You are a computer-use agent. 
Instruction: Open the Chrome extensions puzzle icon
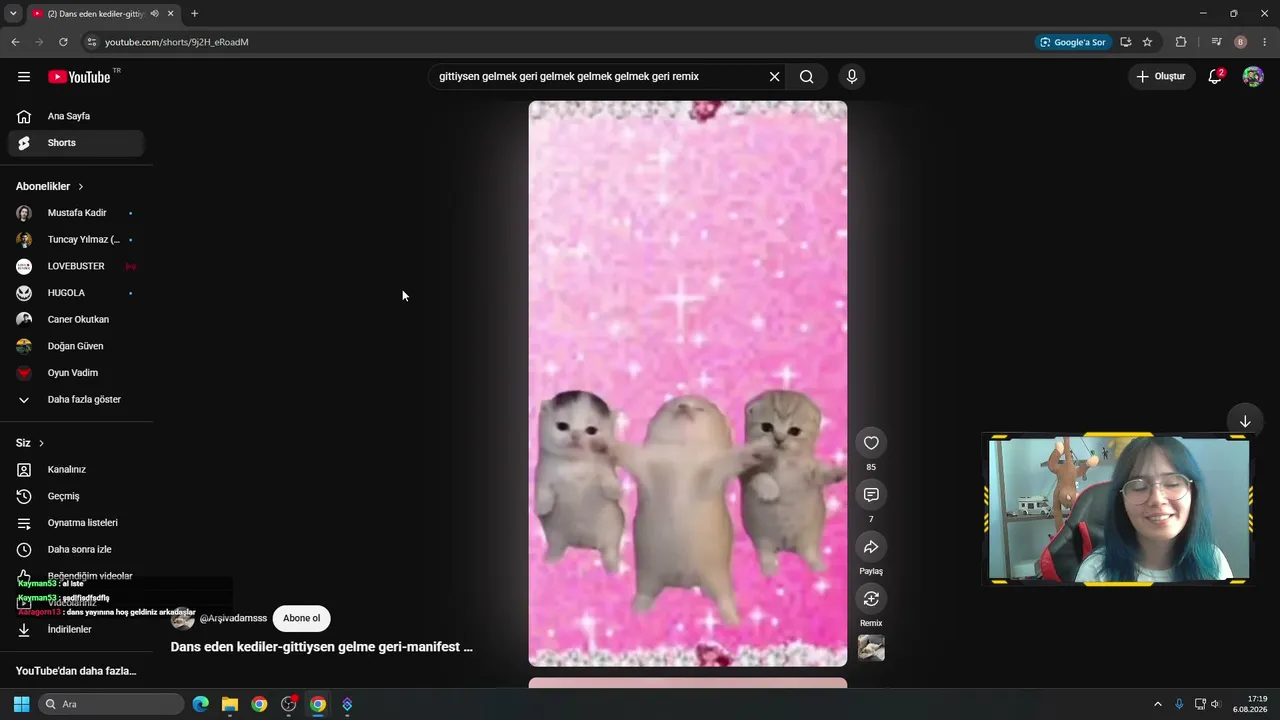(x=1181, y=42)
